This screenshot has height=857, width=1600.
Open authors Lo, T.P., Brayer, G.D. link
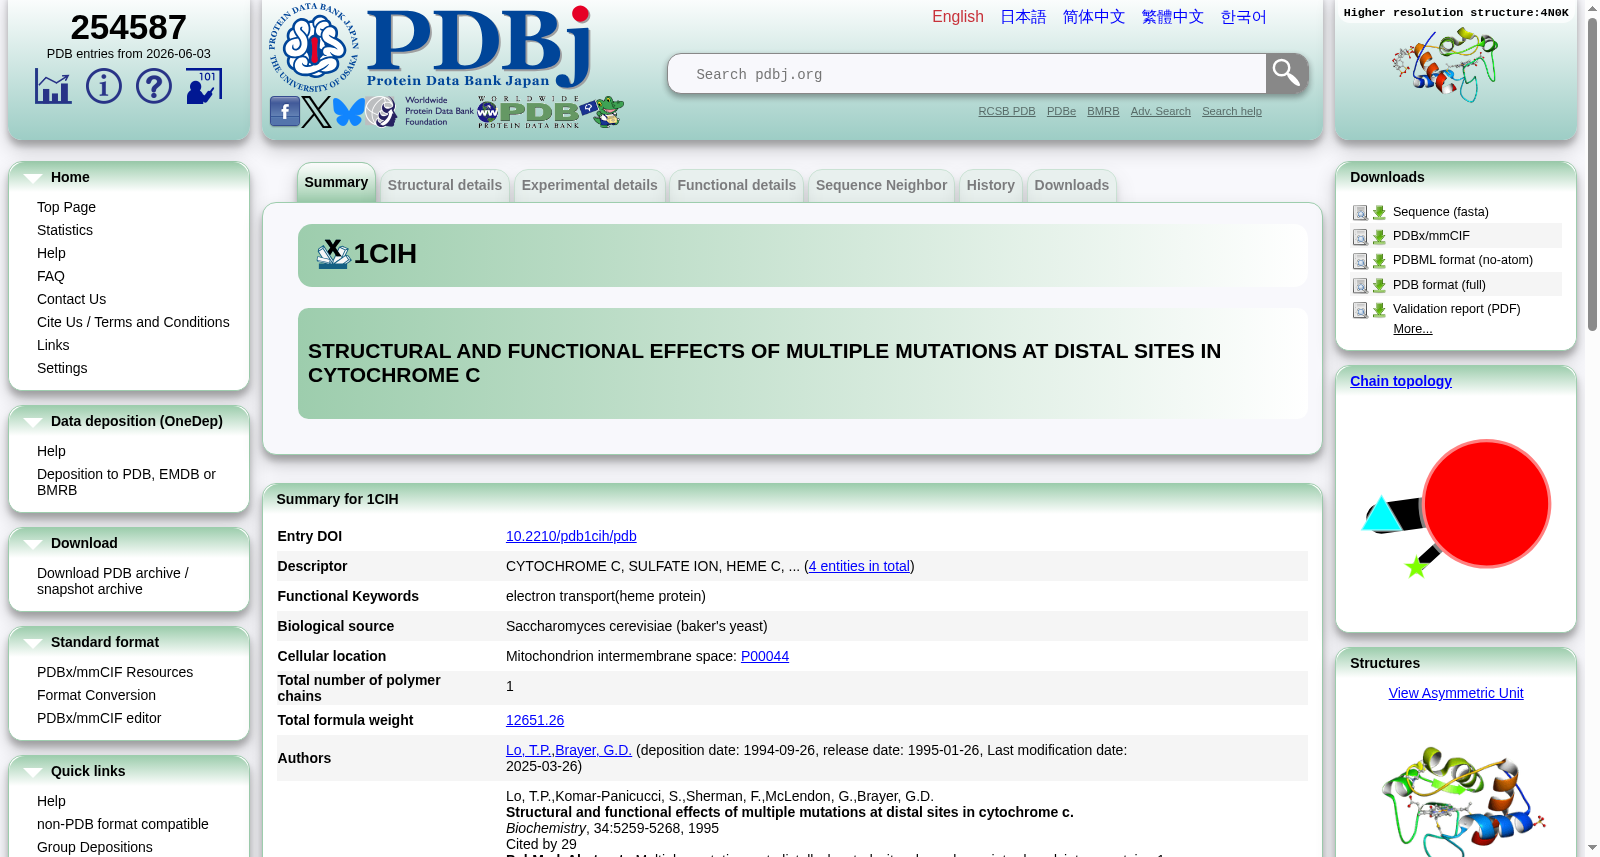point(569,750)
